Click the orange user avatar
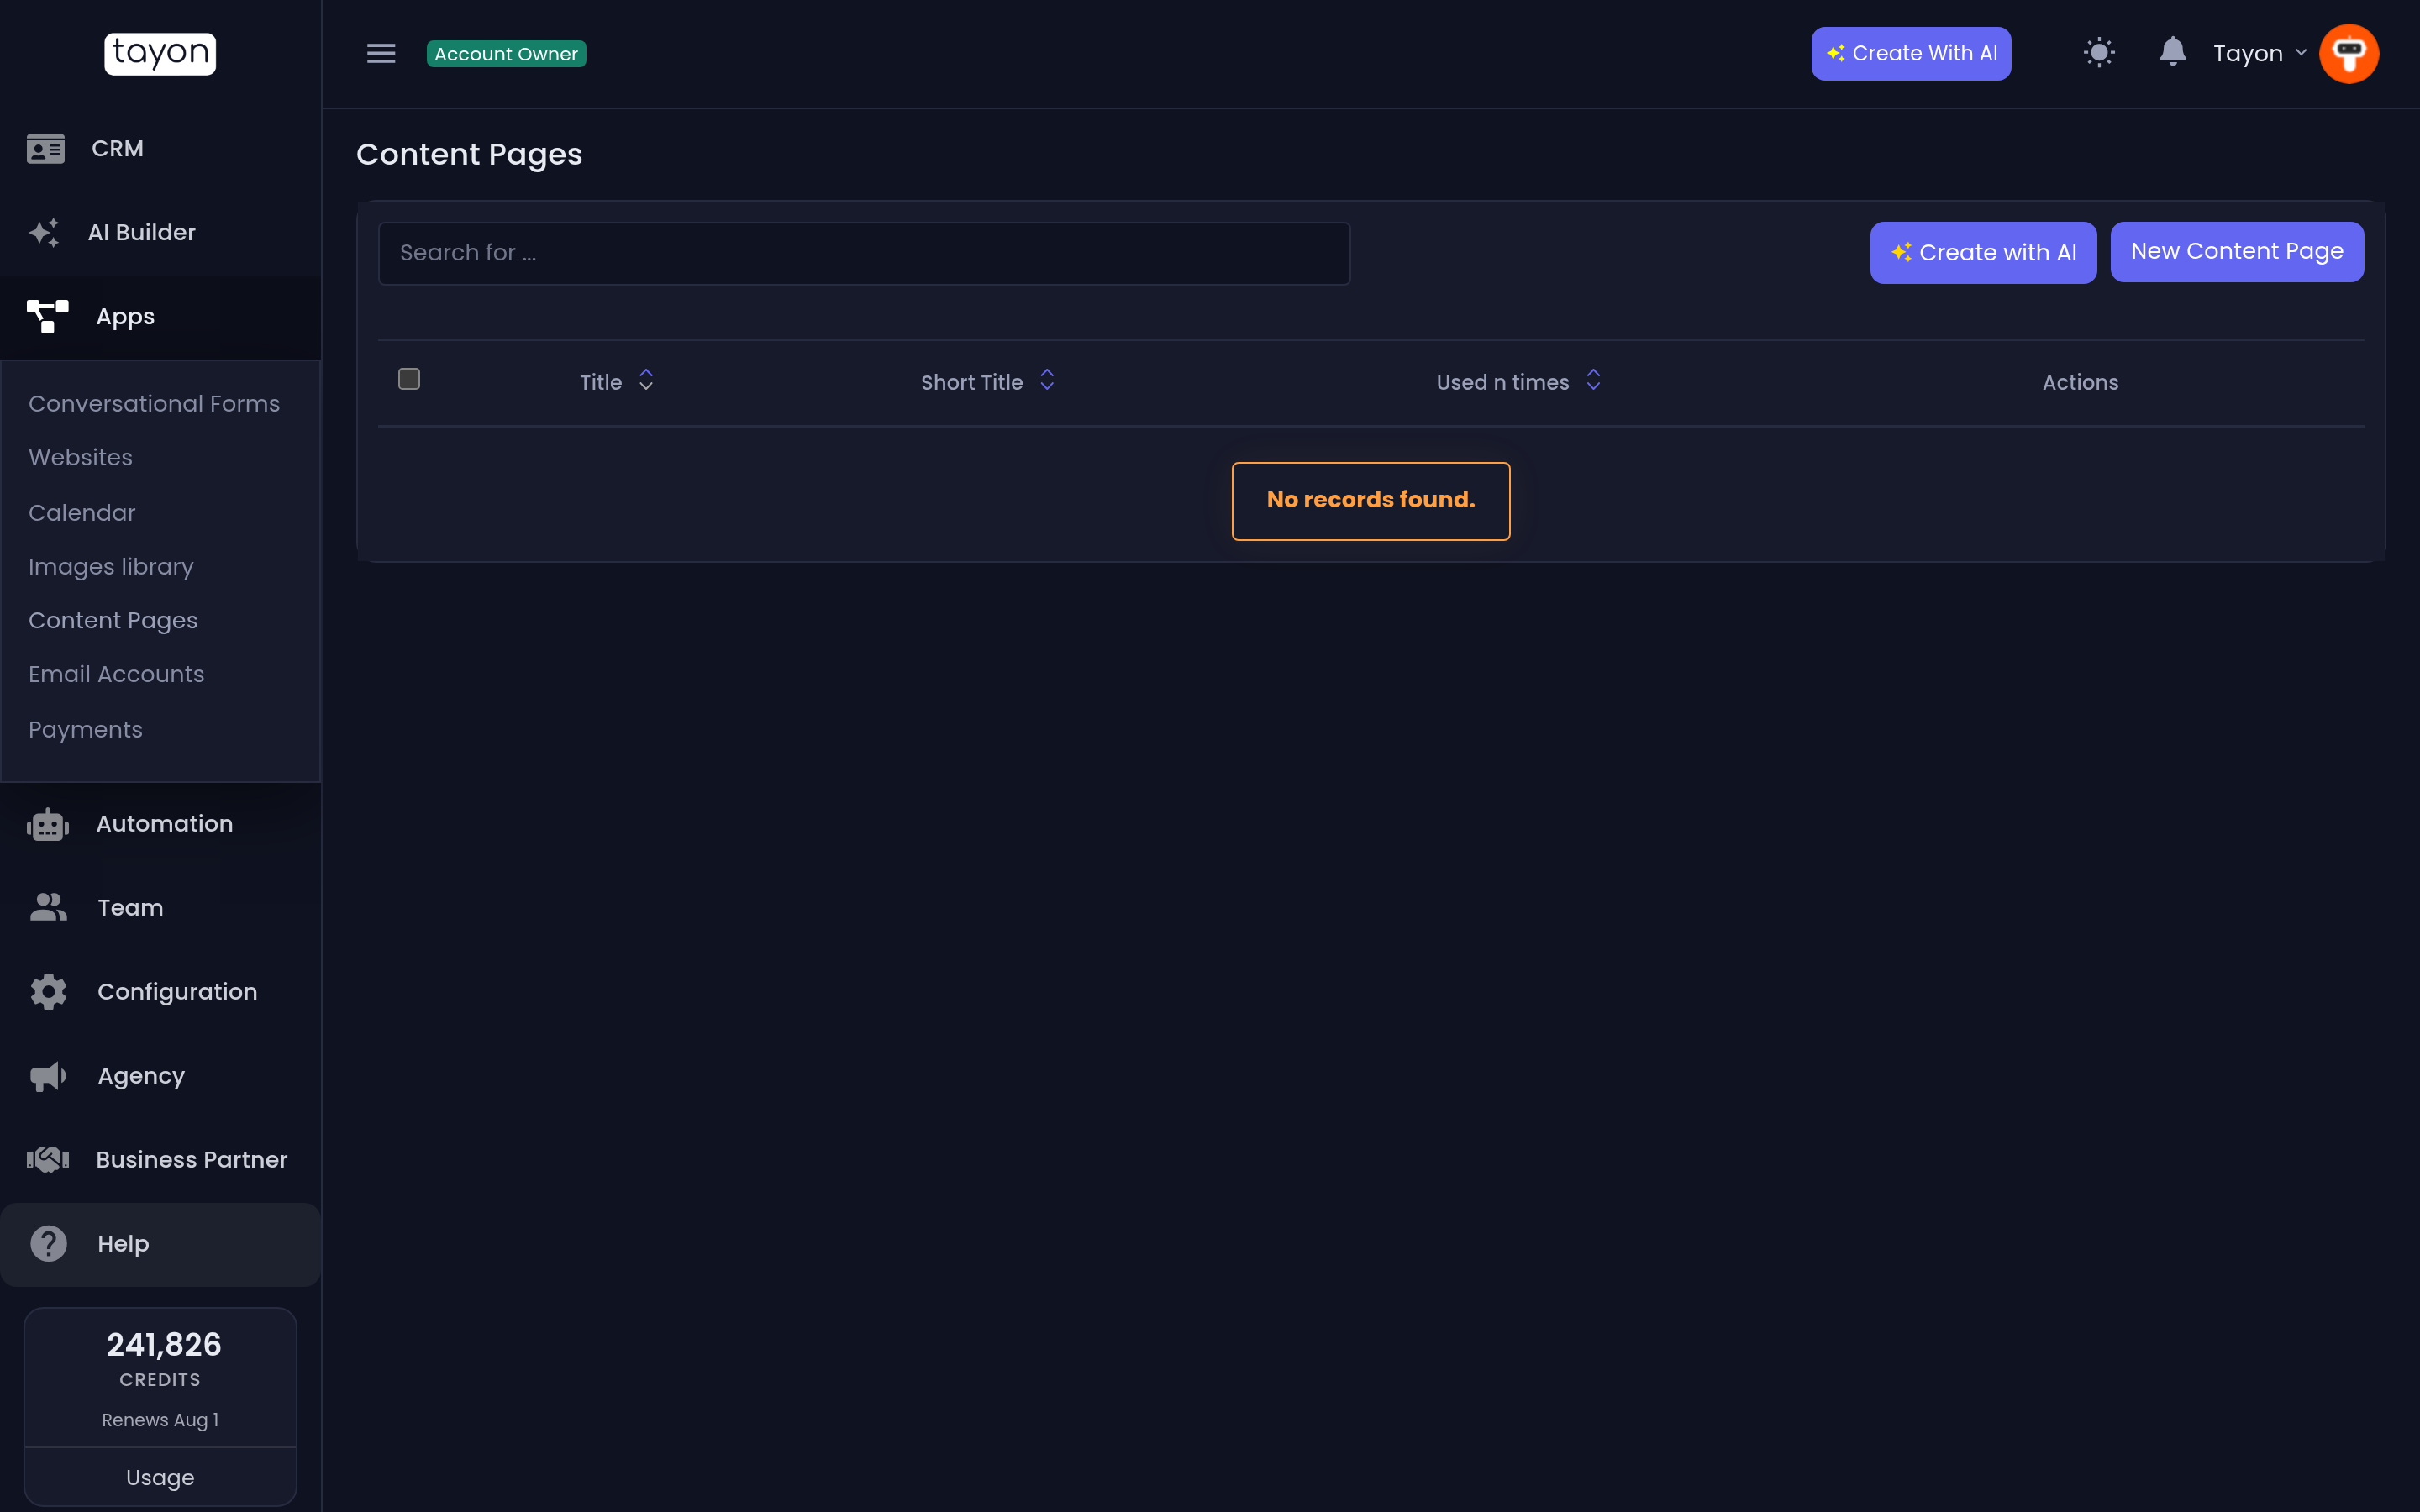 pos(2348,53)
